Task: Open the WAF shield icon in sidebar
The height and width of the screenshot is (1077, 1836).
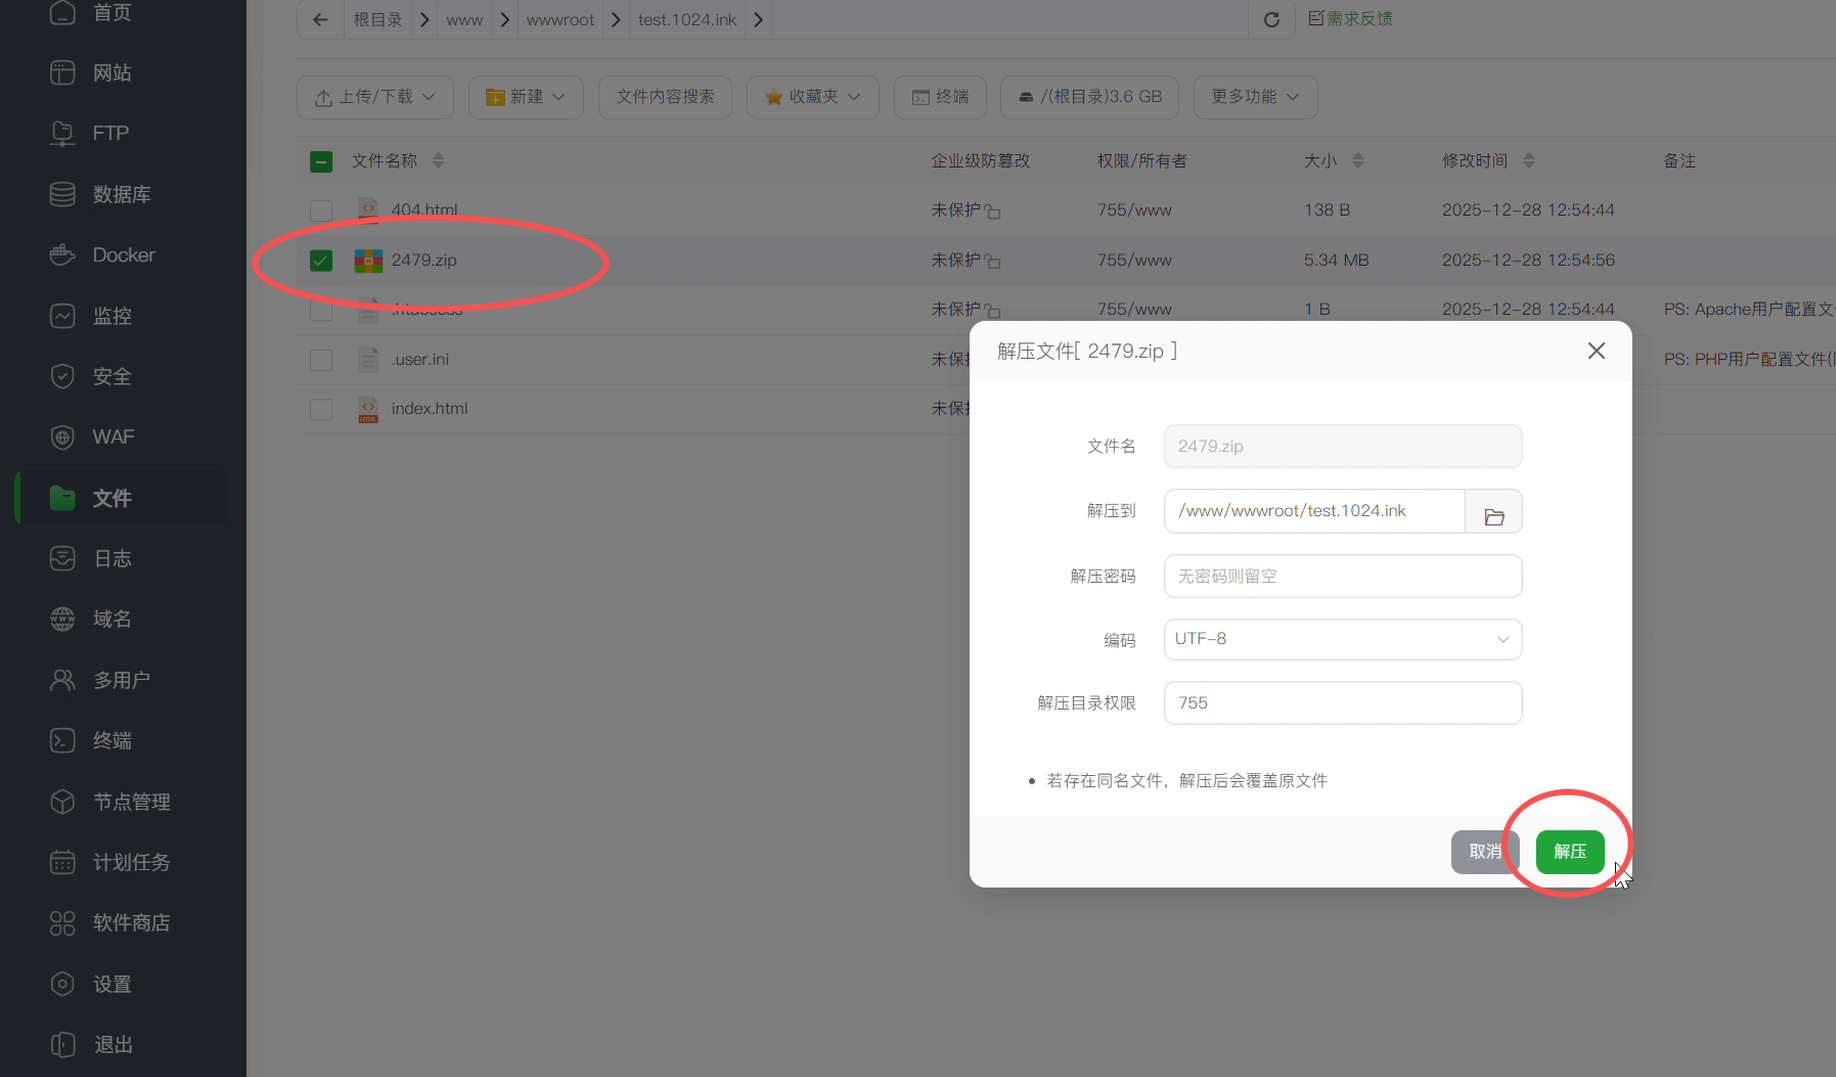Action: click(62, 437)
